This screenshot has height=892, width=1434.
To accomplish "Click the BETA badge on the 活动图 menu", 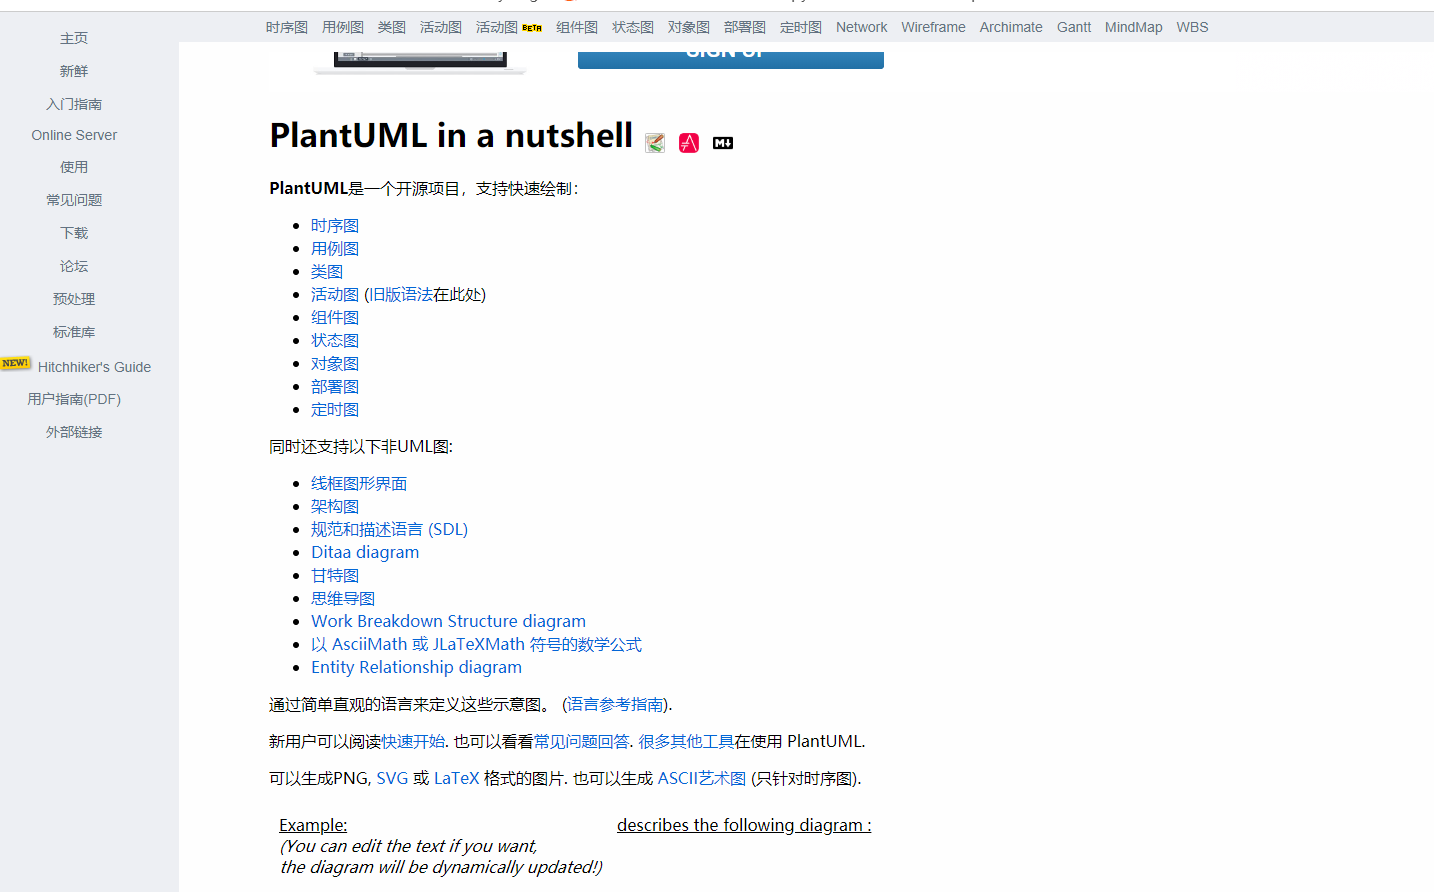I will [532, 28].
